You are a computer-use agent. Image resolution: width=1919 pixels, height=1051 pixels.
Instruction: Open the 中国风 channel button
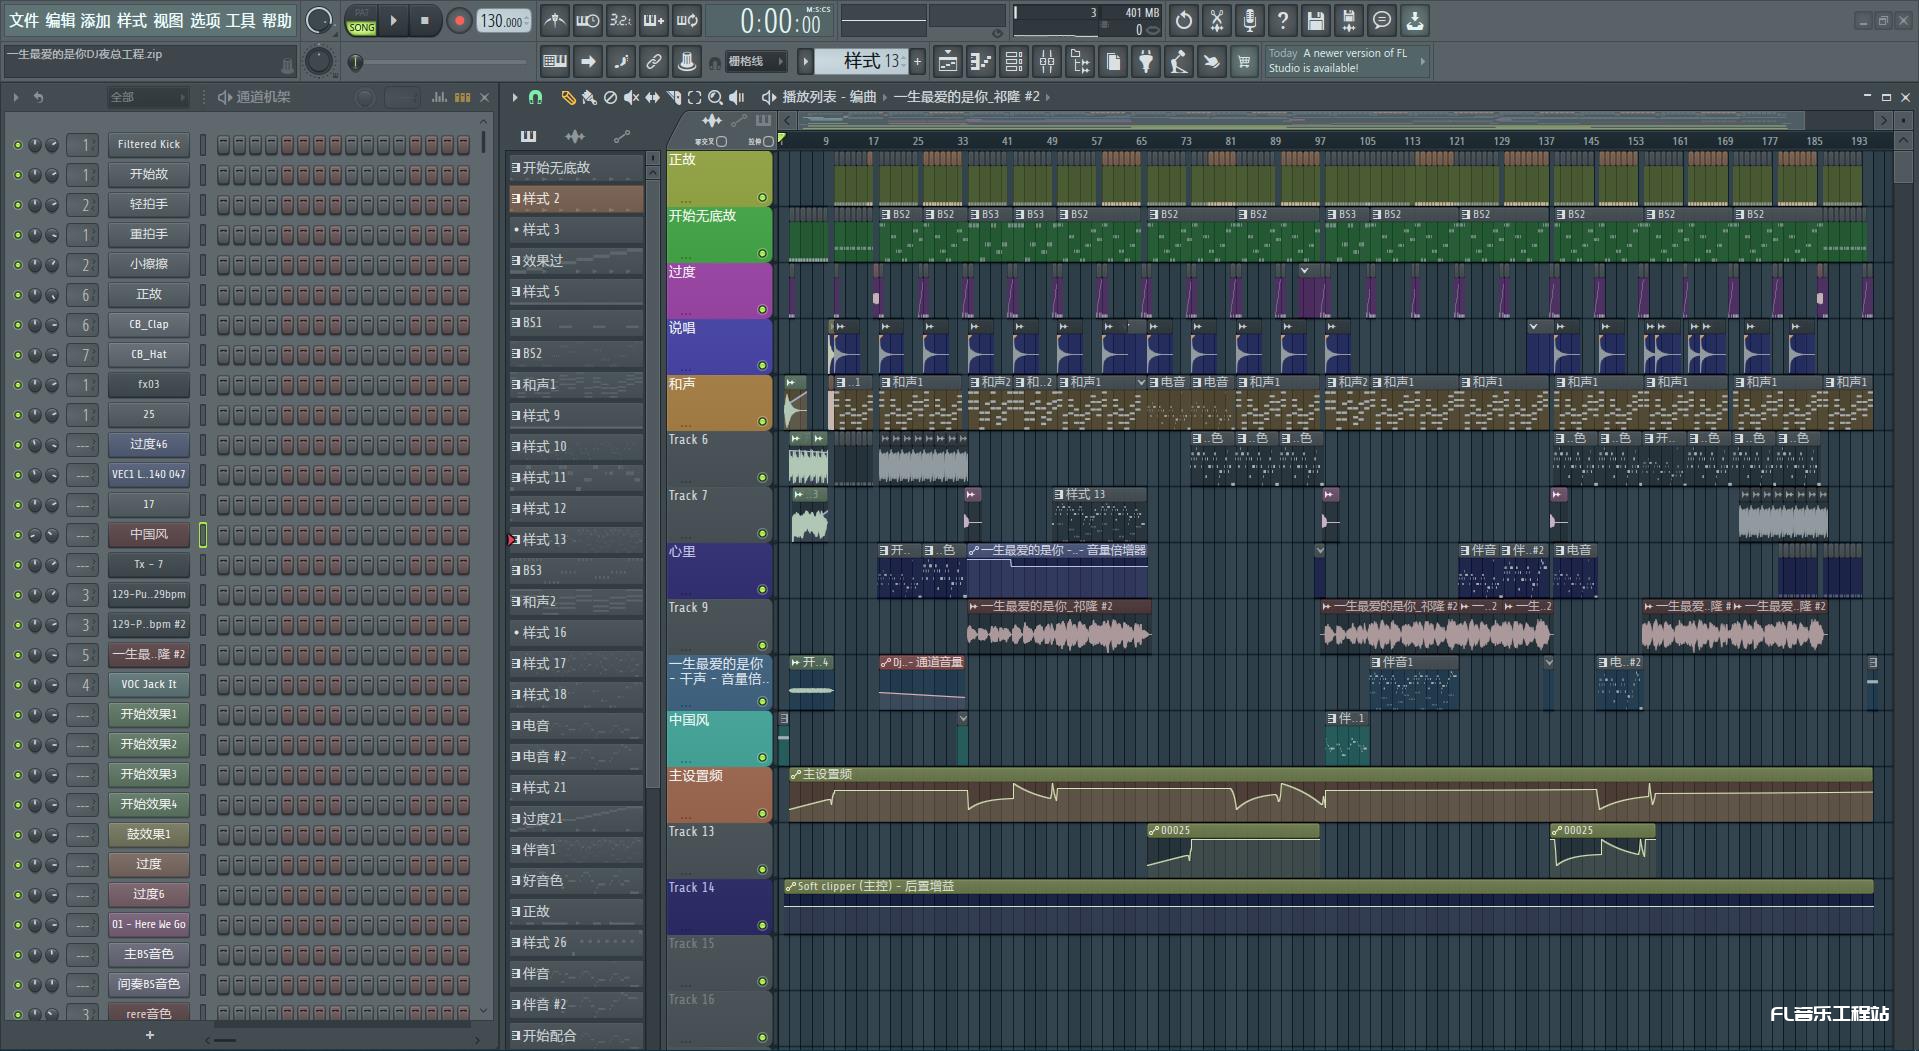coord(149,535)
